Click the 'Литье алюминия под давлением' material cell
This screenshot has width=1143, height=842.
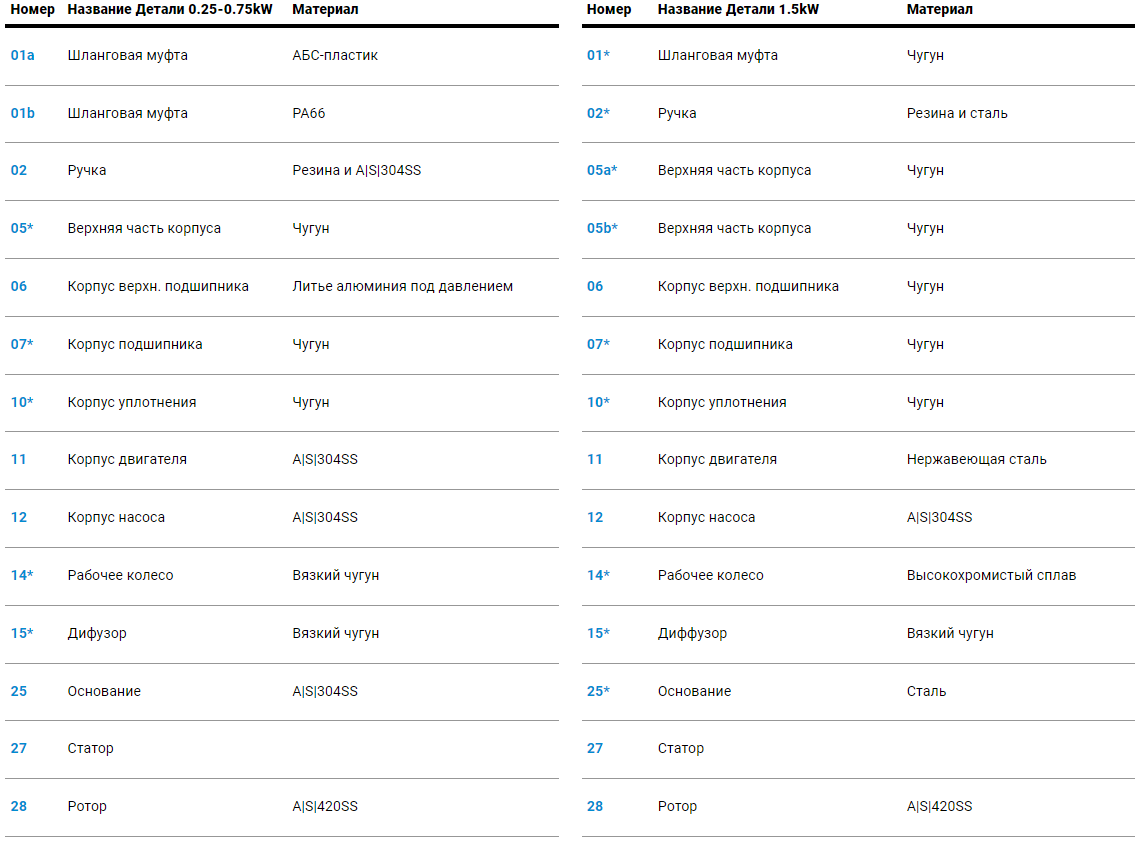[402, 286]
